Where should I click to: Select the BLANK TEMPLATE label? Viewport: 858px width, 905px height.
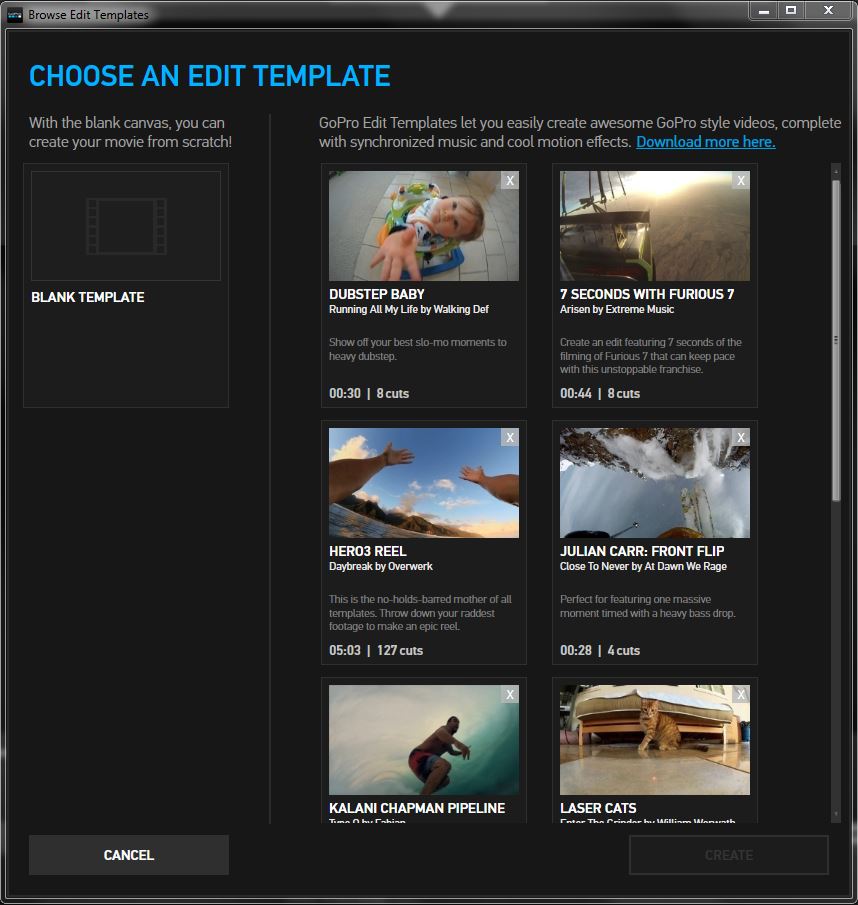pyautogui.click(x=88, y=297)
